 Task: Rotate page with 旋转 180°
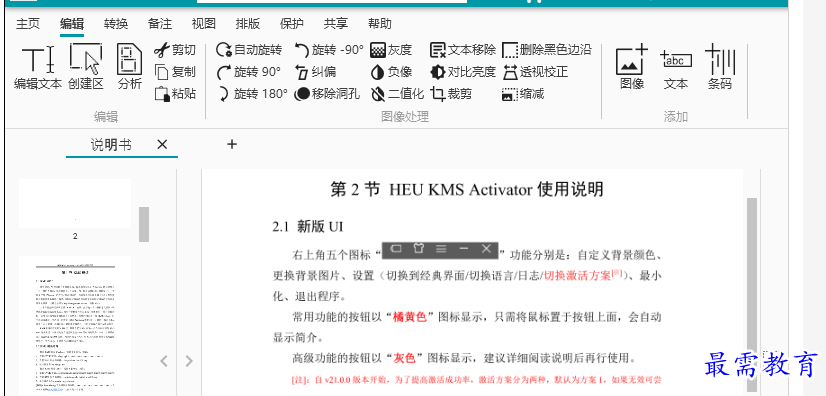point(252,94)
